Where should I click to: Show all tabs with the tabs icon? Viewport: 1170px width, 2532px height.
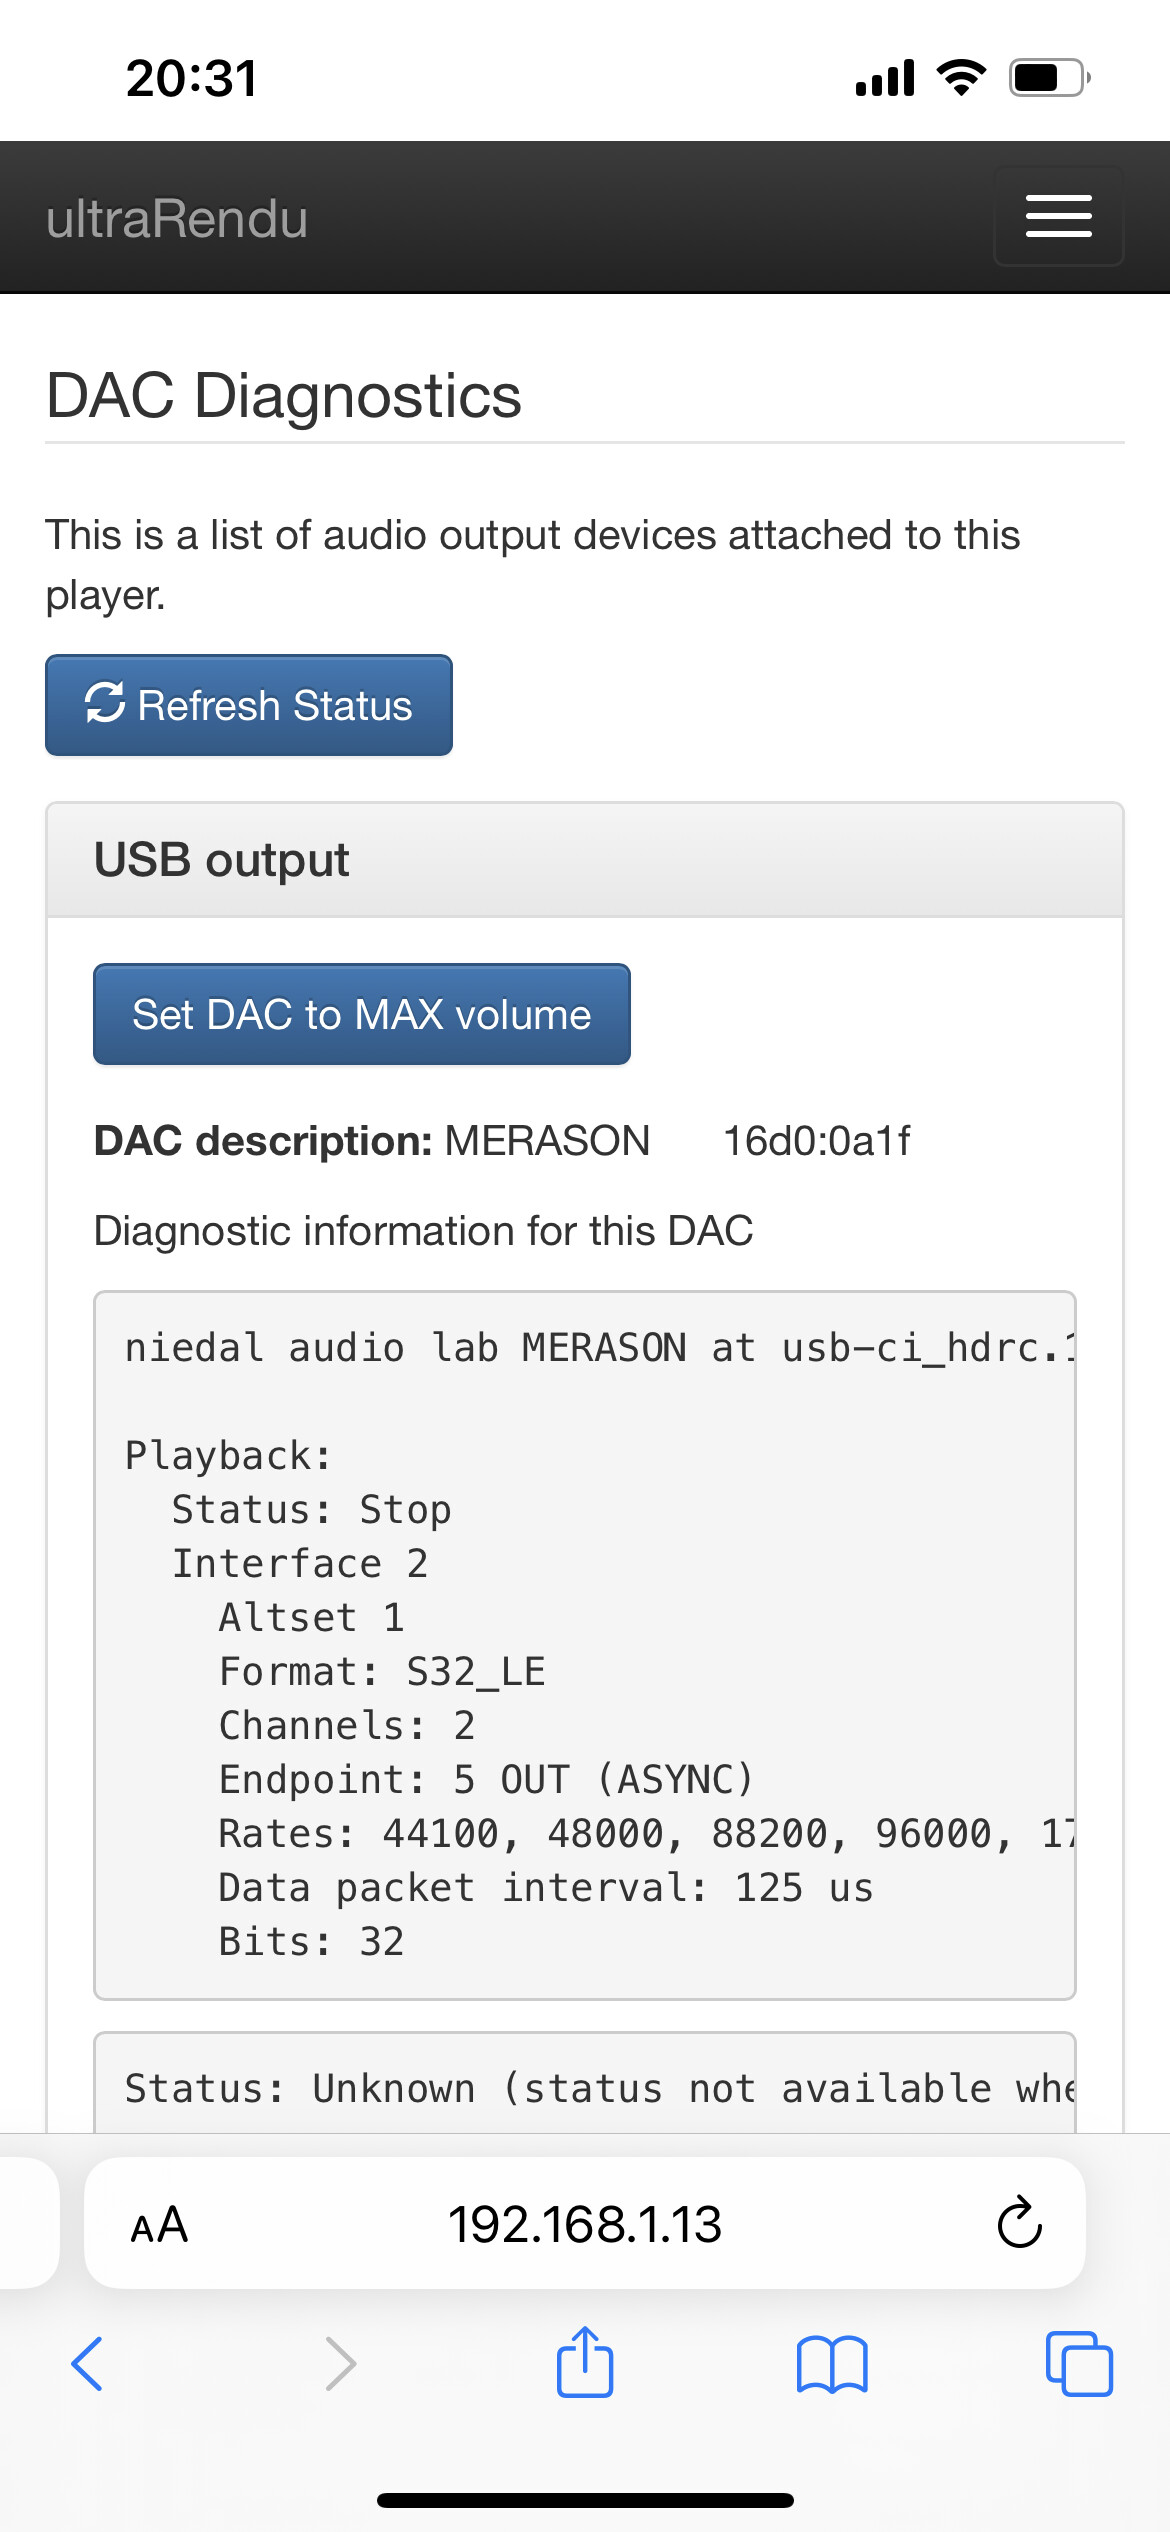1078,2364
